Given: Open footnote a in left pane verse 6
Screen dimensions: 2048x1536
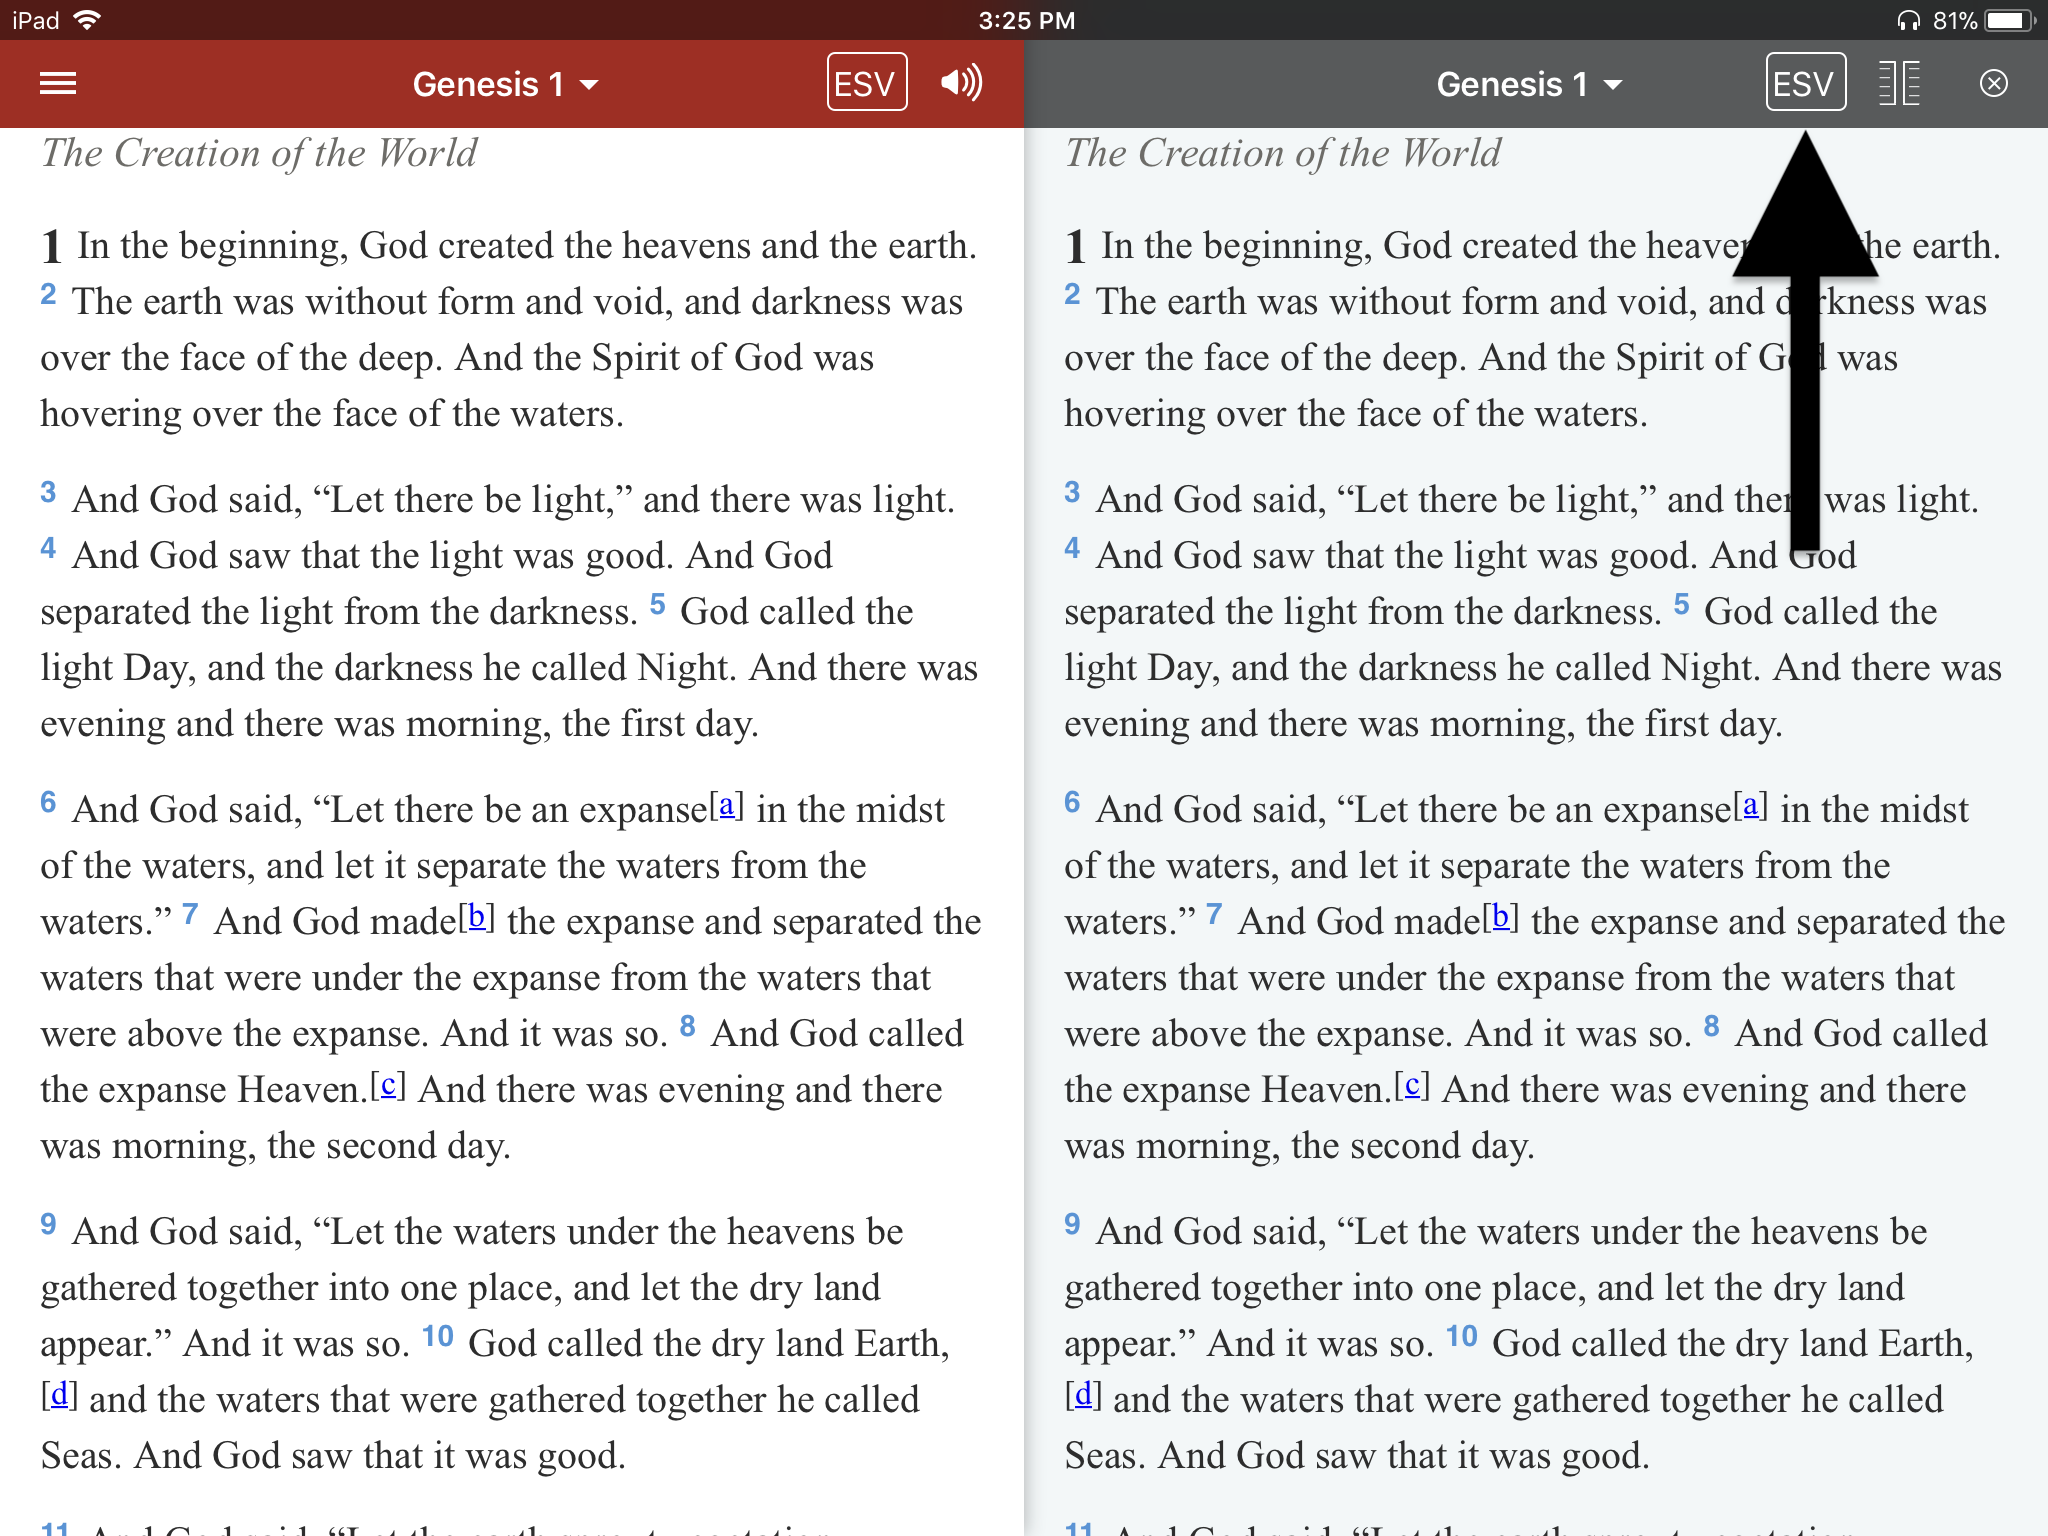Looking at the screenshot, I should [x=727, y=805].
